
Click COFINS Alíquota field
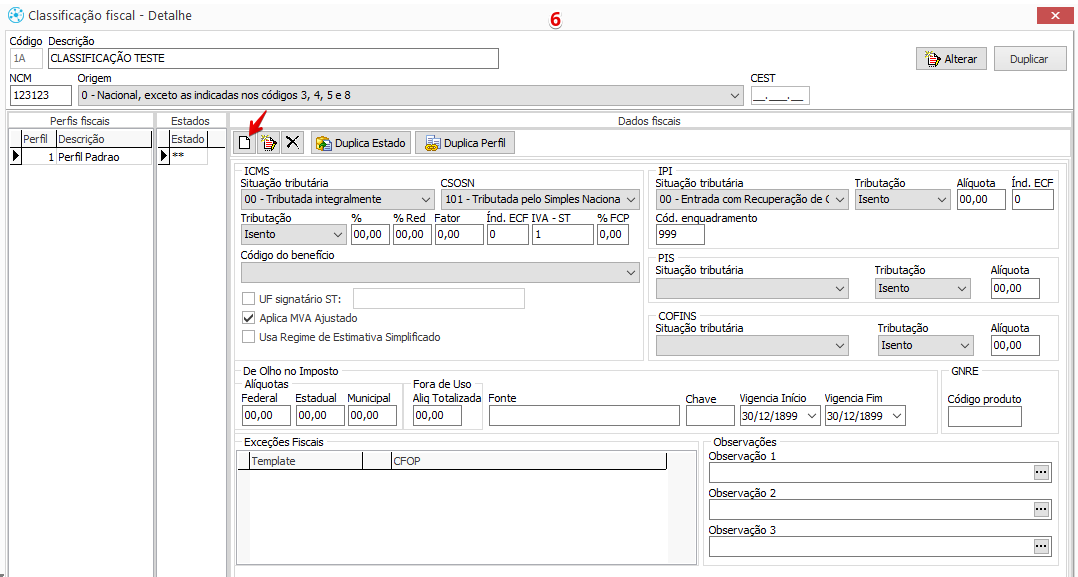click(1015, 346)
